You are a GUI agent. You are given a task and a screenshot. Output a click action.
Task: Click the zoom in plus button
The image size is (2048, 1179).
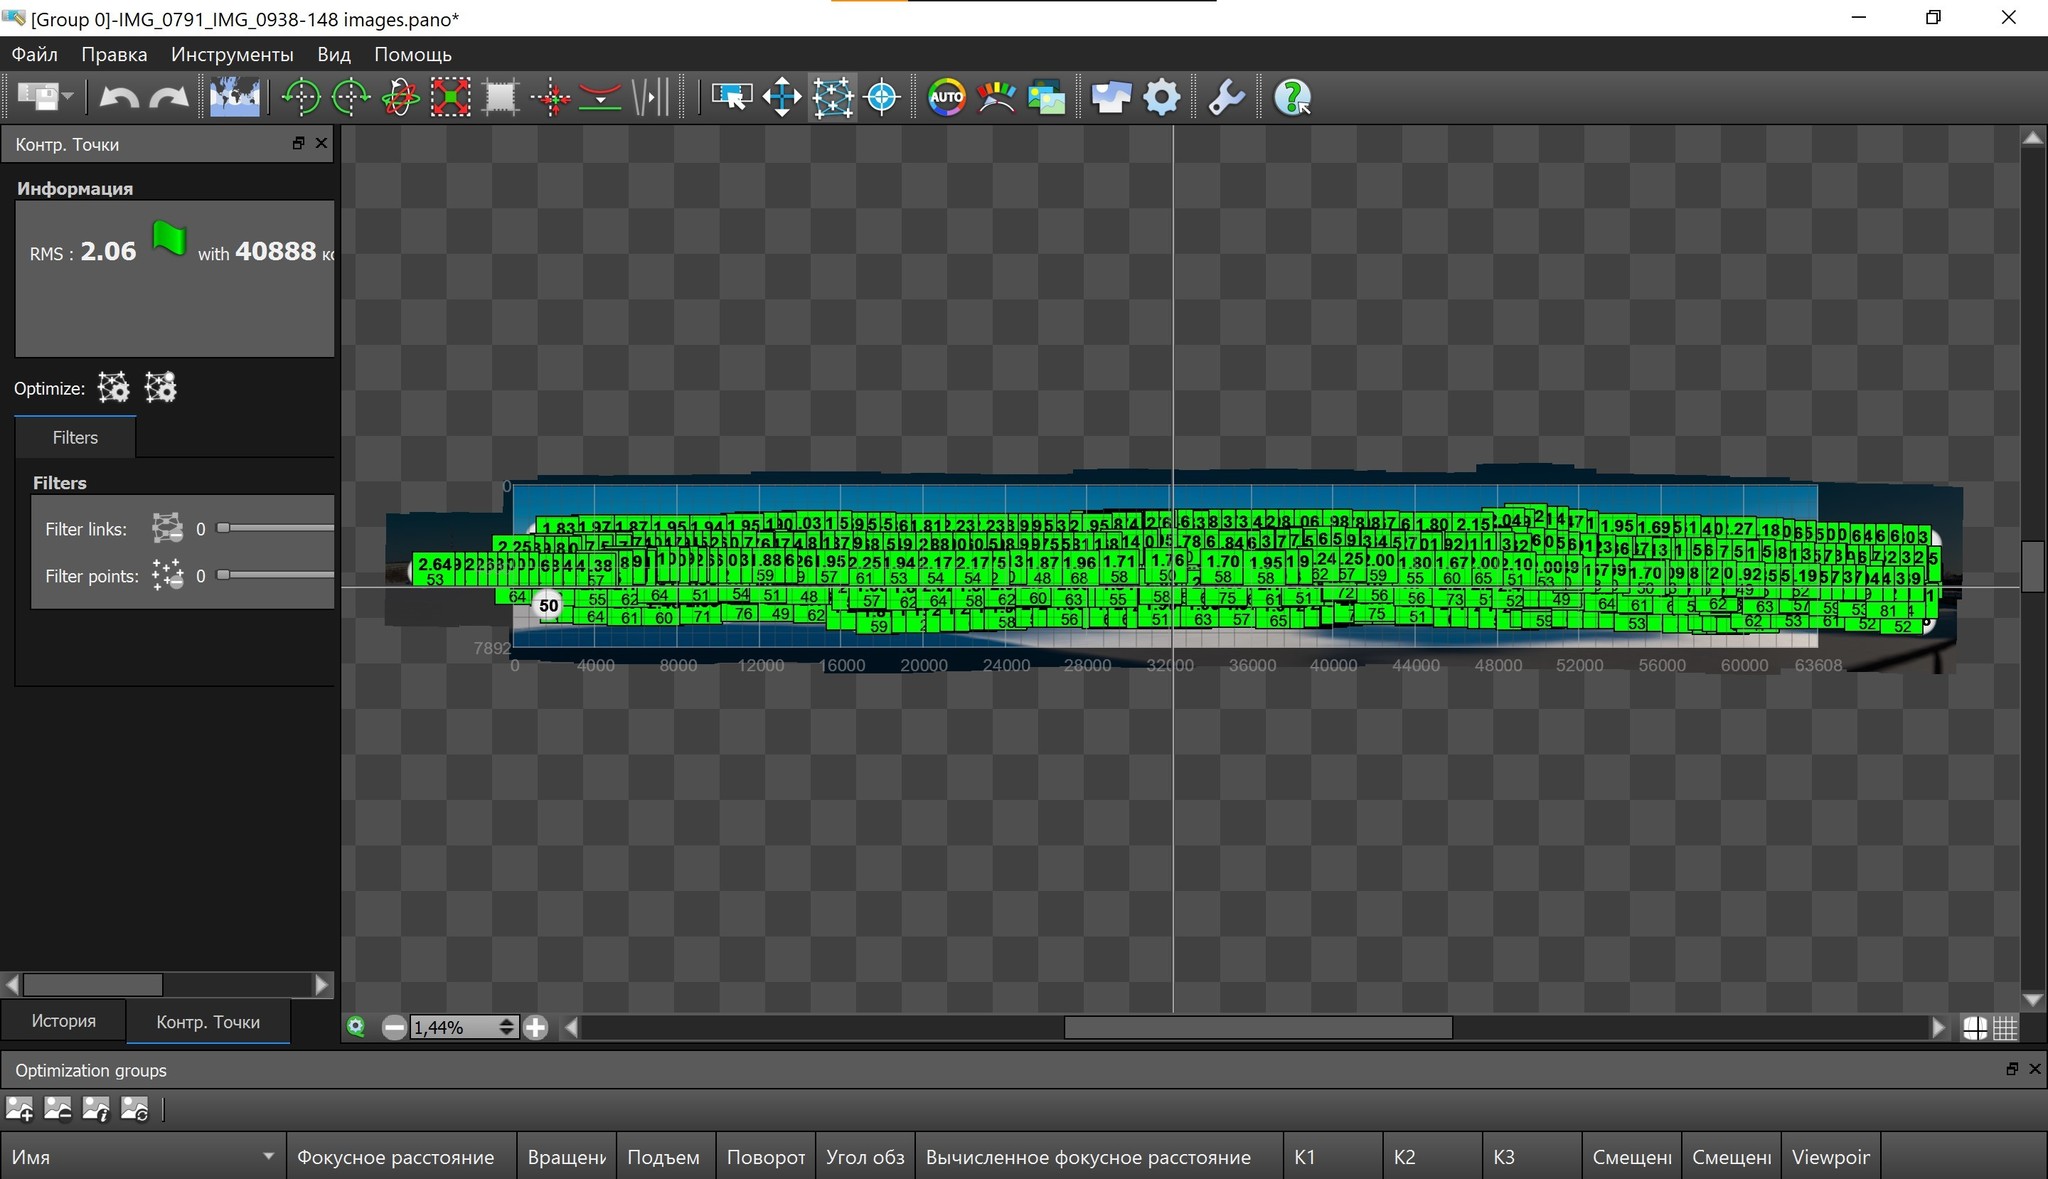pos(536,1027)
